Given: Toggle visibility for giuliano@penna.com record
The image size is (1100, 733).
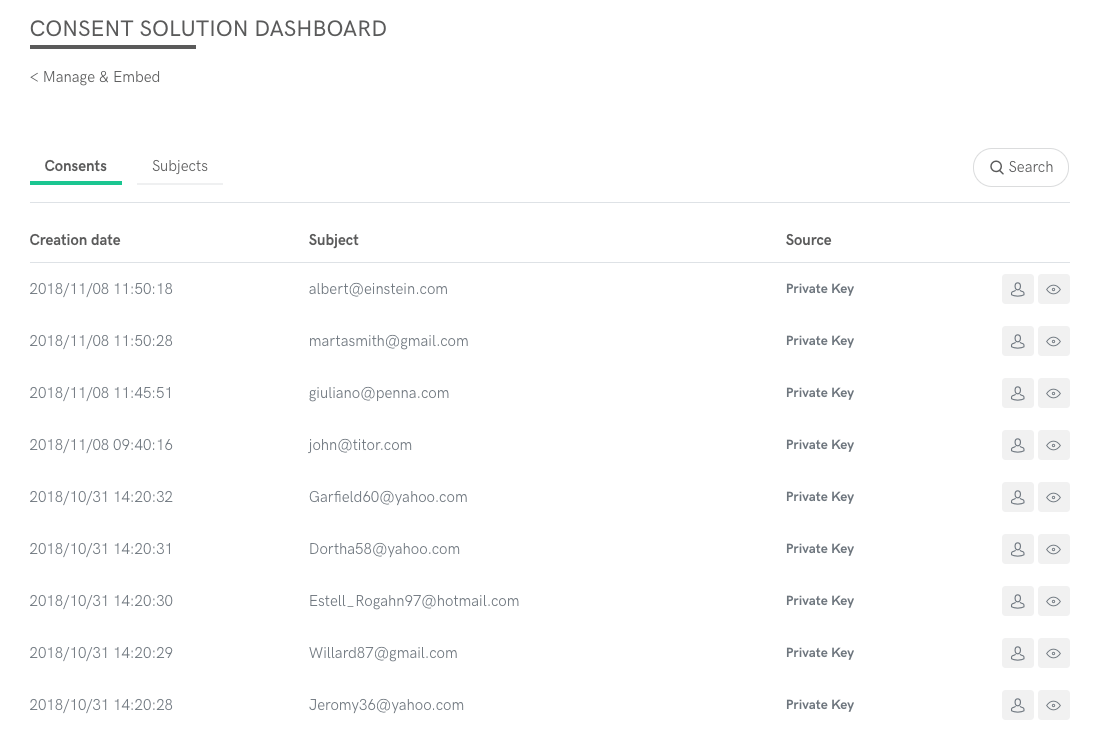Looking at the screenshot, I should click(1054, 393).
